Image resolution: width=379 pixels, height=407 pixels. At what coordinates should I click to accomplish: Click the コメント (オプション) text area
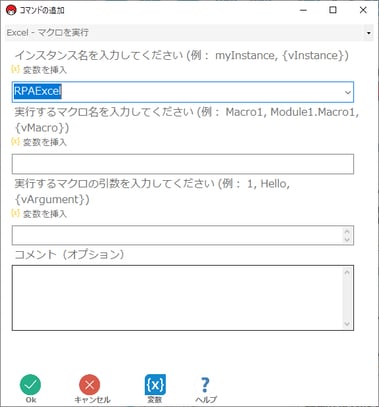pyautogui.click(x=177, y=298)
